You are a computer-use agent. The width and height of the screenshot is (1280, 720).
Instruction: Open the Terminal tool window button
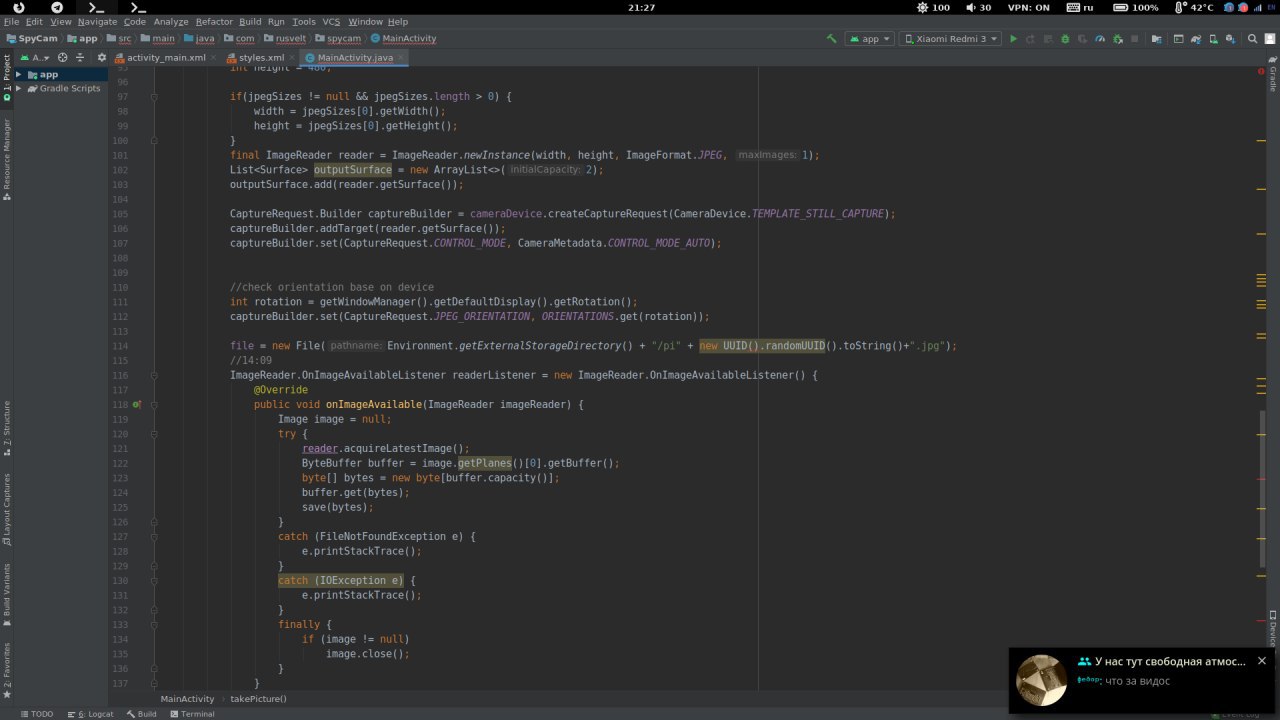tap(192, 714)
